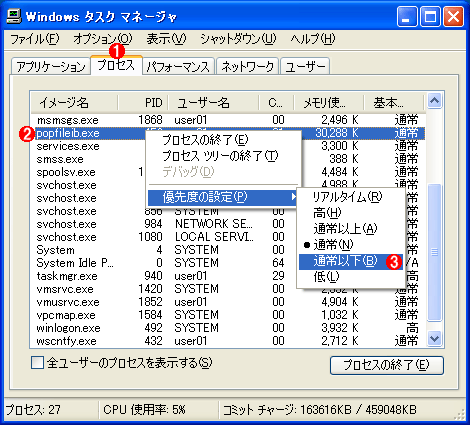The width and height of the screenshot is (470, 425).
Task: Set priority to リアルタイム(R)
Action: 351,197
